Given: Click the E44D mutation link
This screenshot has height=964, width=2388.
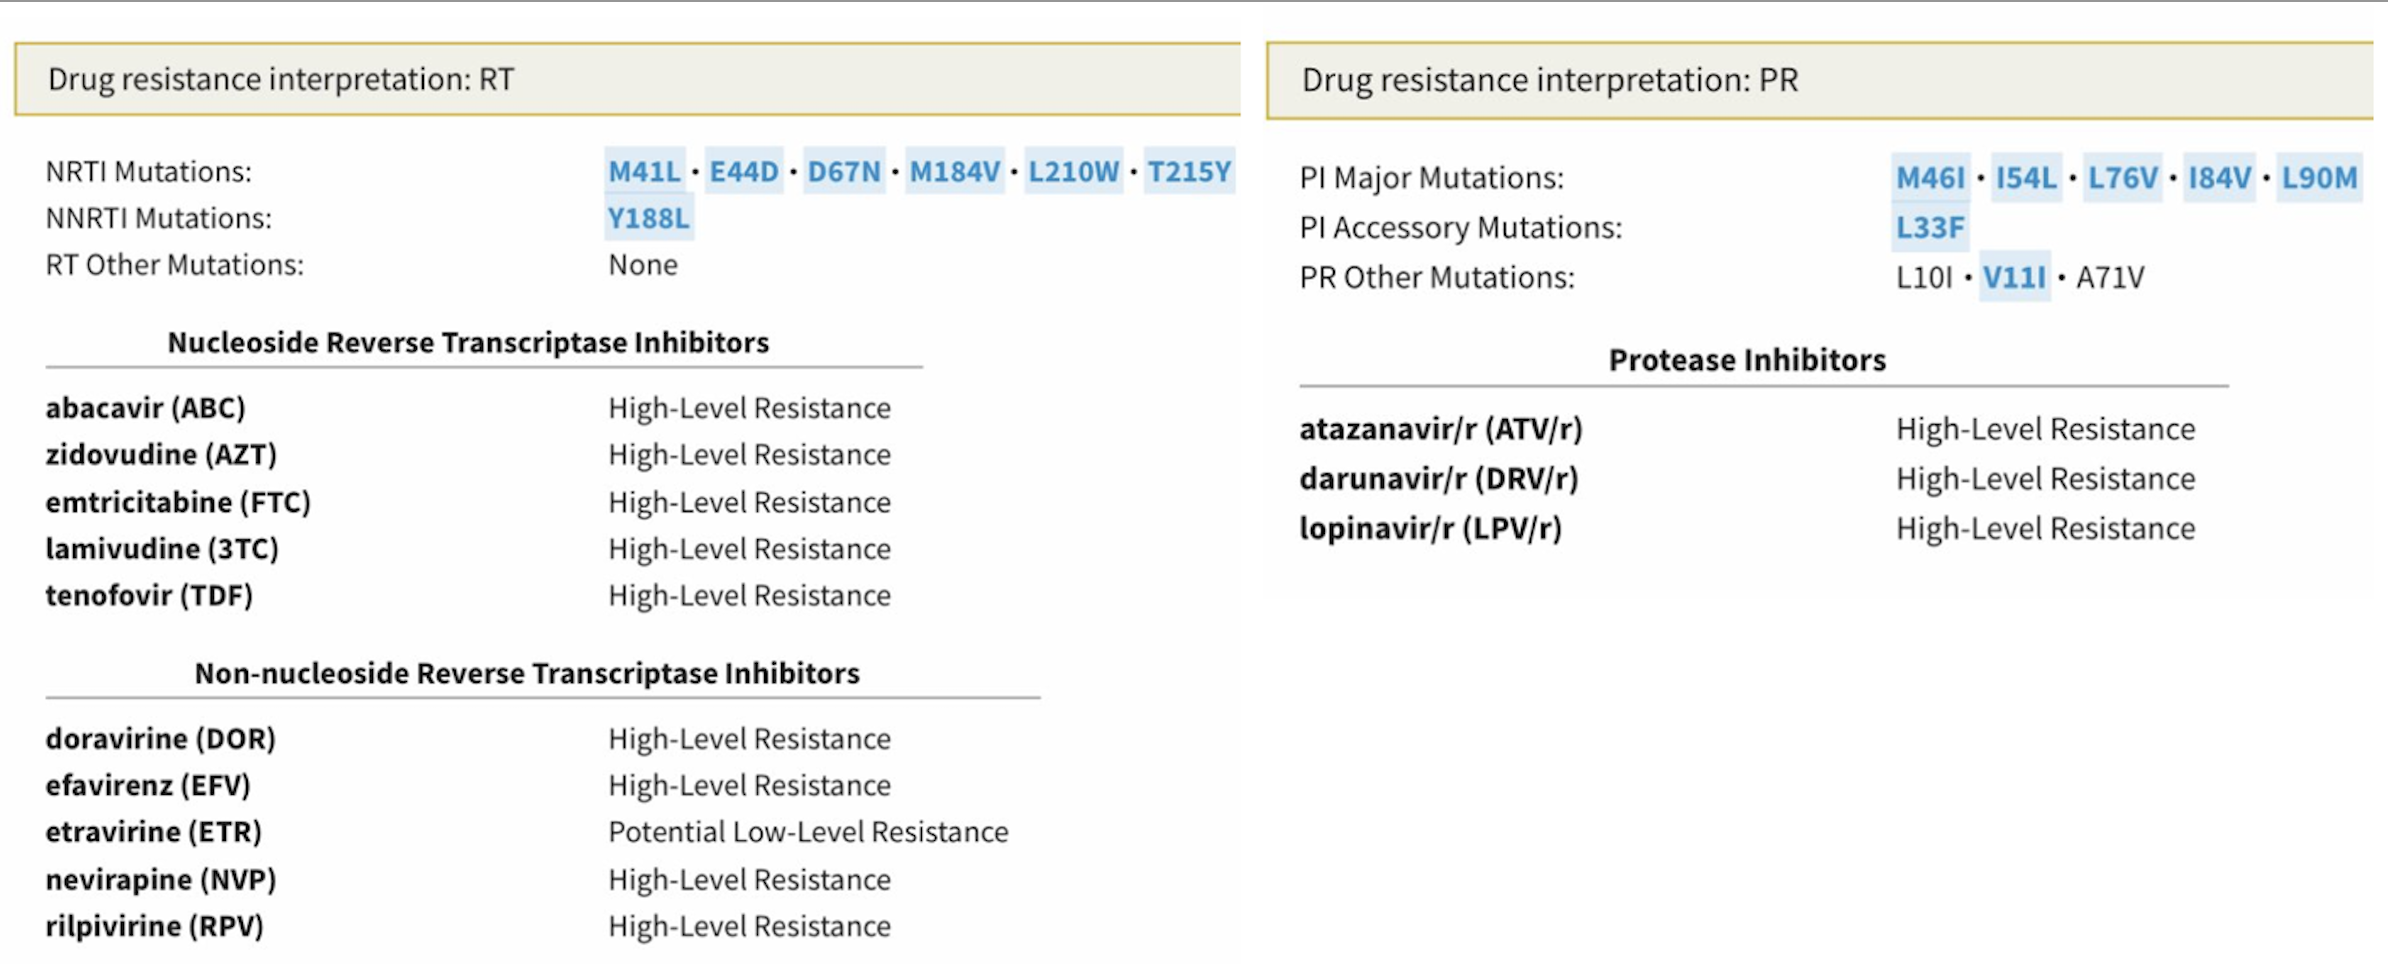Looking at the screenshot, I should click(743, 172).
